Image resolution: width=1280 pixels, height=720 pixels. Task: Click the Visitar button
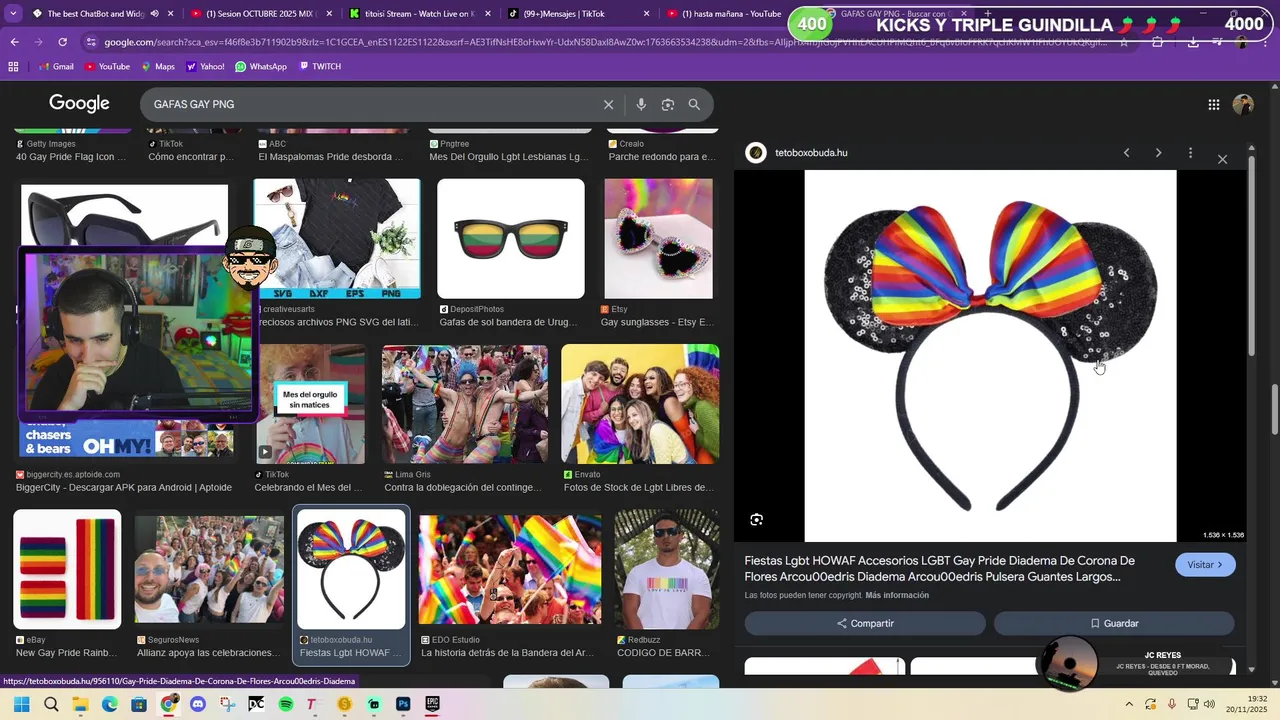click(x=1205, y=565)
